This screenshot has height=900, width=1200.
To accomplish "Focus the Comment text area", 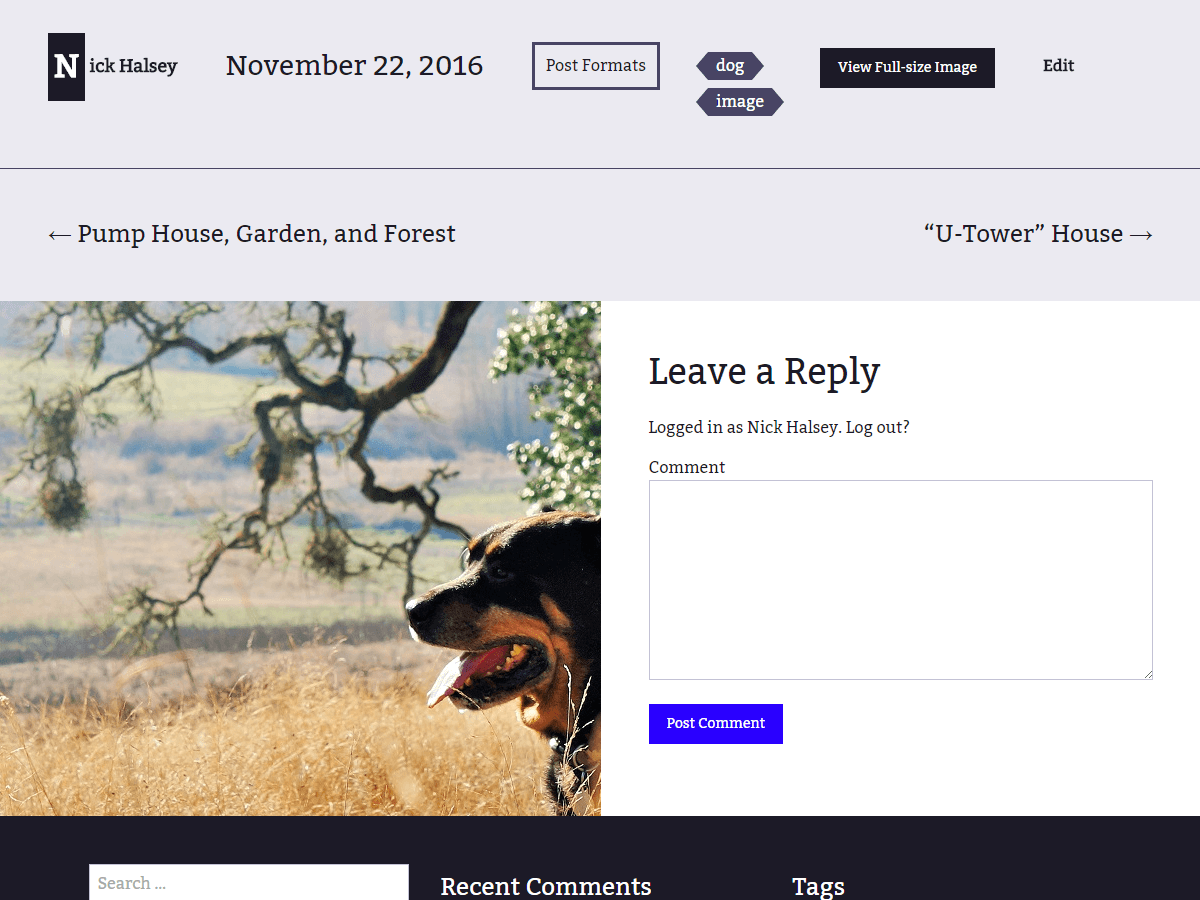I will (901, 580).
